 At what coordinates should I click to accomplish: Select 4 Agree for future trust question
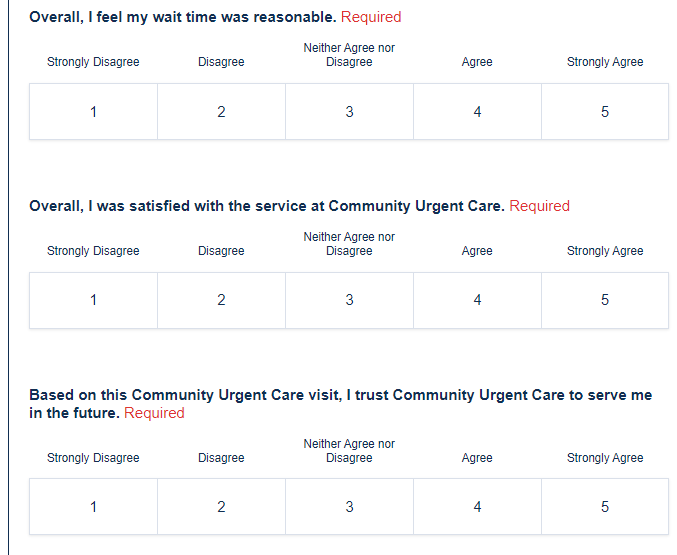(477, 507)
